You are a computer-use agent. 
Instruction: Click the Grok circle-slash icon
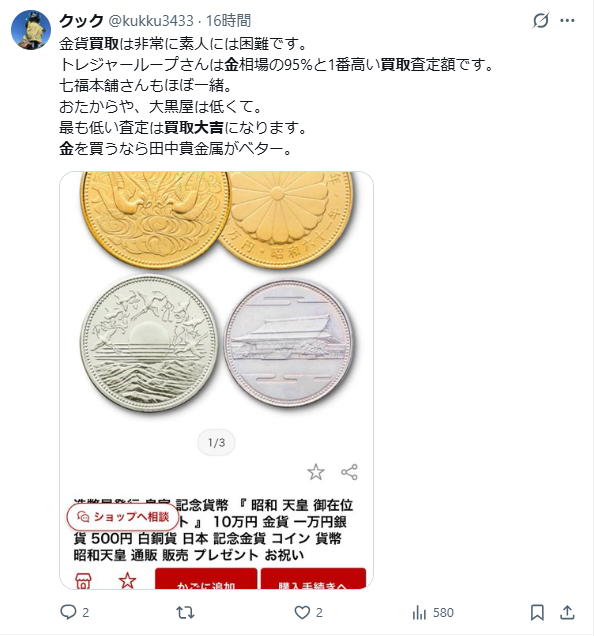pos(540,20)
